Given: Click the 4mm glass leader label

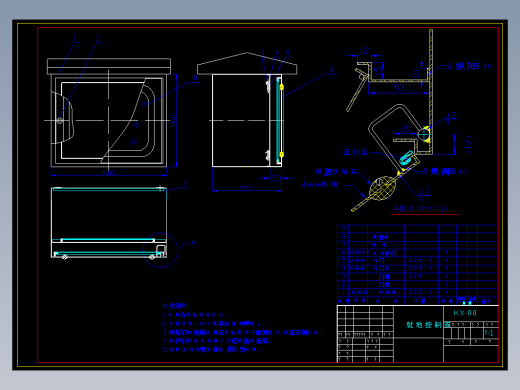Looking at the screenshot, I should tap(319, 184).
